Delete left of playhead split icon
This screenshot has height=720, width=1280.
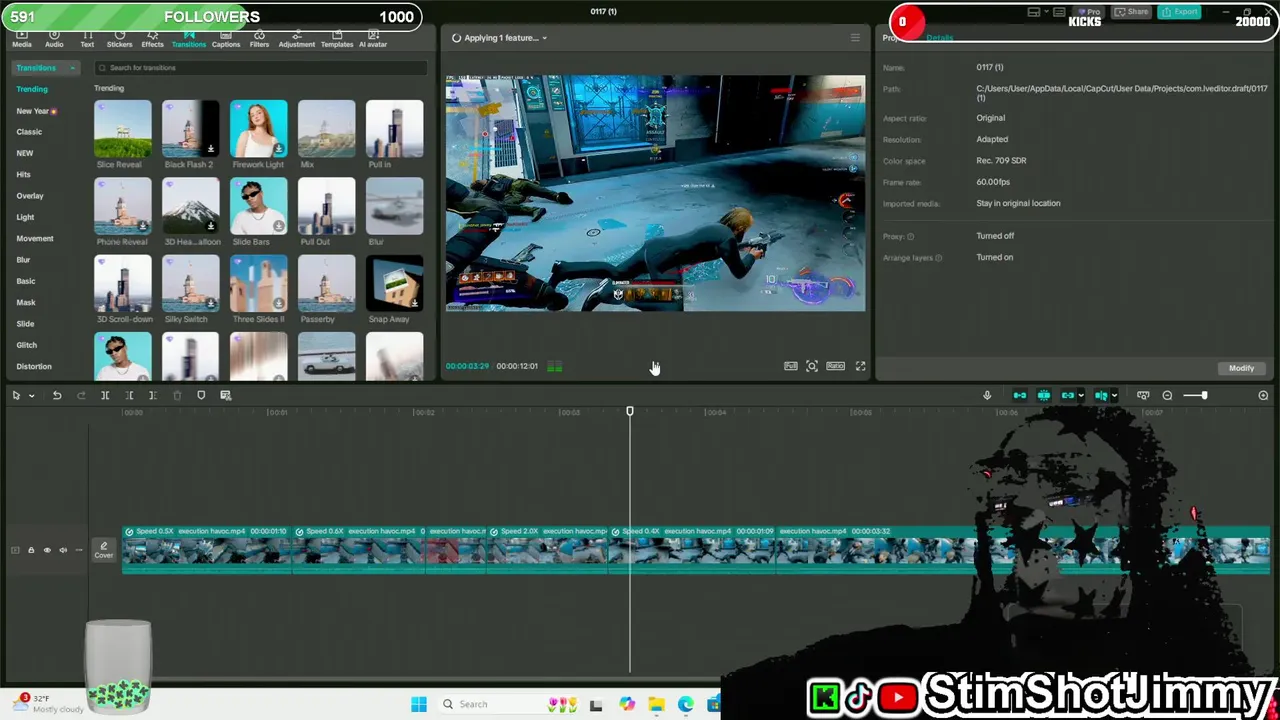tap(129, 396)
